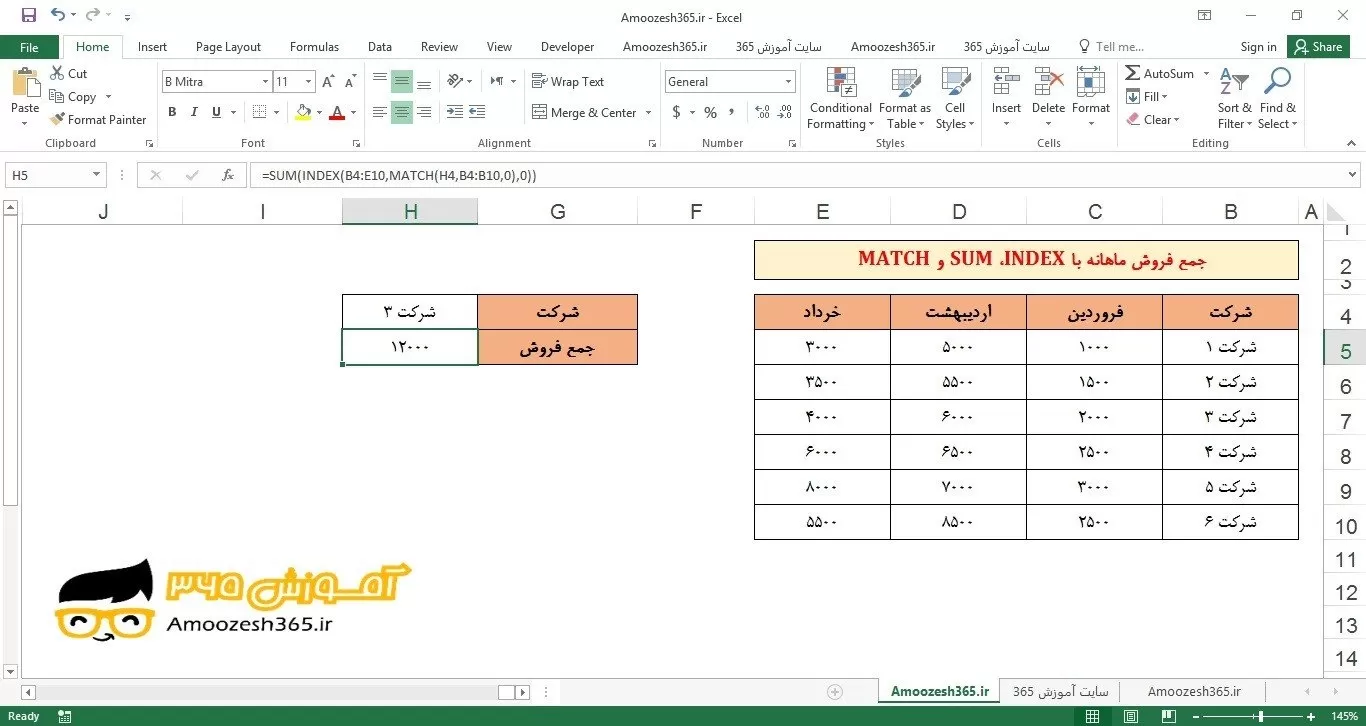Viewport: 1366px width, 726px height.
Task: Toggle Bold formatting
Action: [172, 112]
